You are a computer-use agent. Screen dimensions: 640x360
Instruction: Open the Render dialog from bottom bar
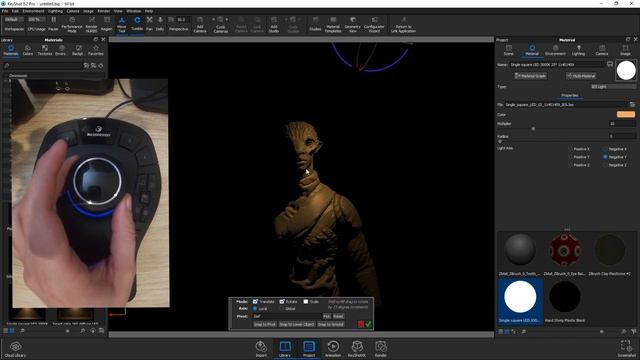coord(380,349)
